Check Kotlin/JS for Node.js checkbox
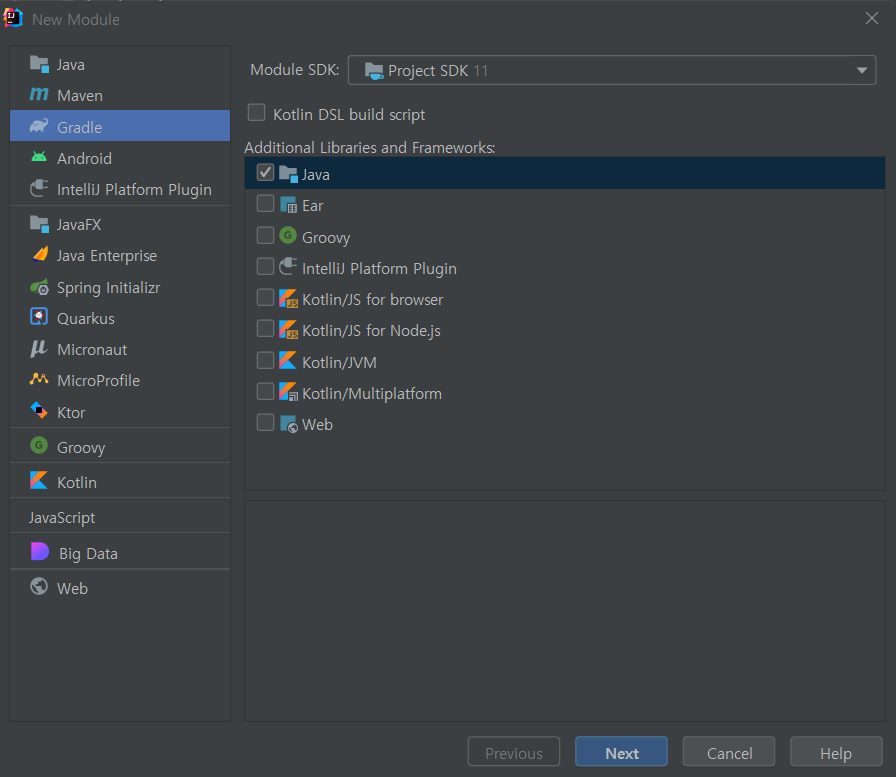This screenshot has width=896, height=777. click(x=265, y=329)
